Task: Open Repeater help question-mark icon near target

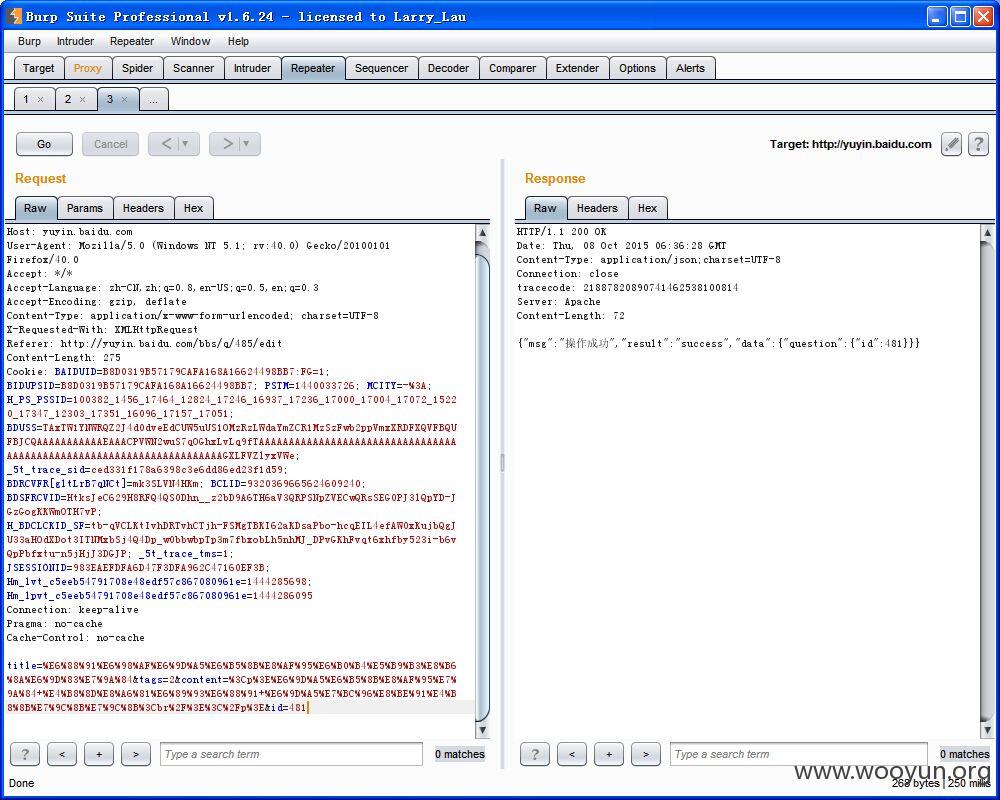Action: (978, 144)
